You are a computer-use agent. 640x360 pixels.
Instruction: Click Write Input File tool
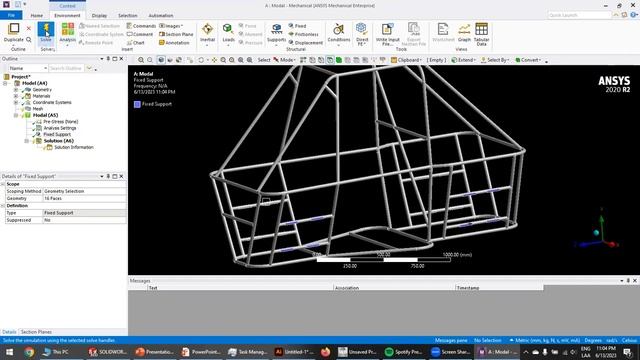pyautogui.click(x=387, y=33)
